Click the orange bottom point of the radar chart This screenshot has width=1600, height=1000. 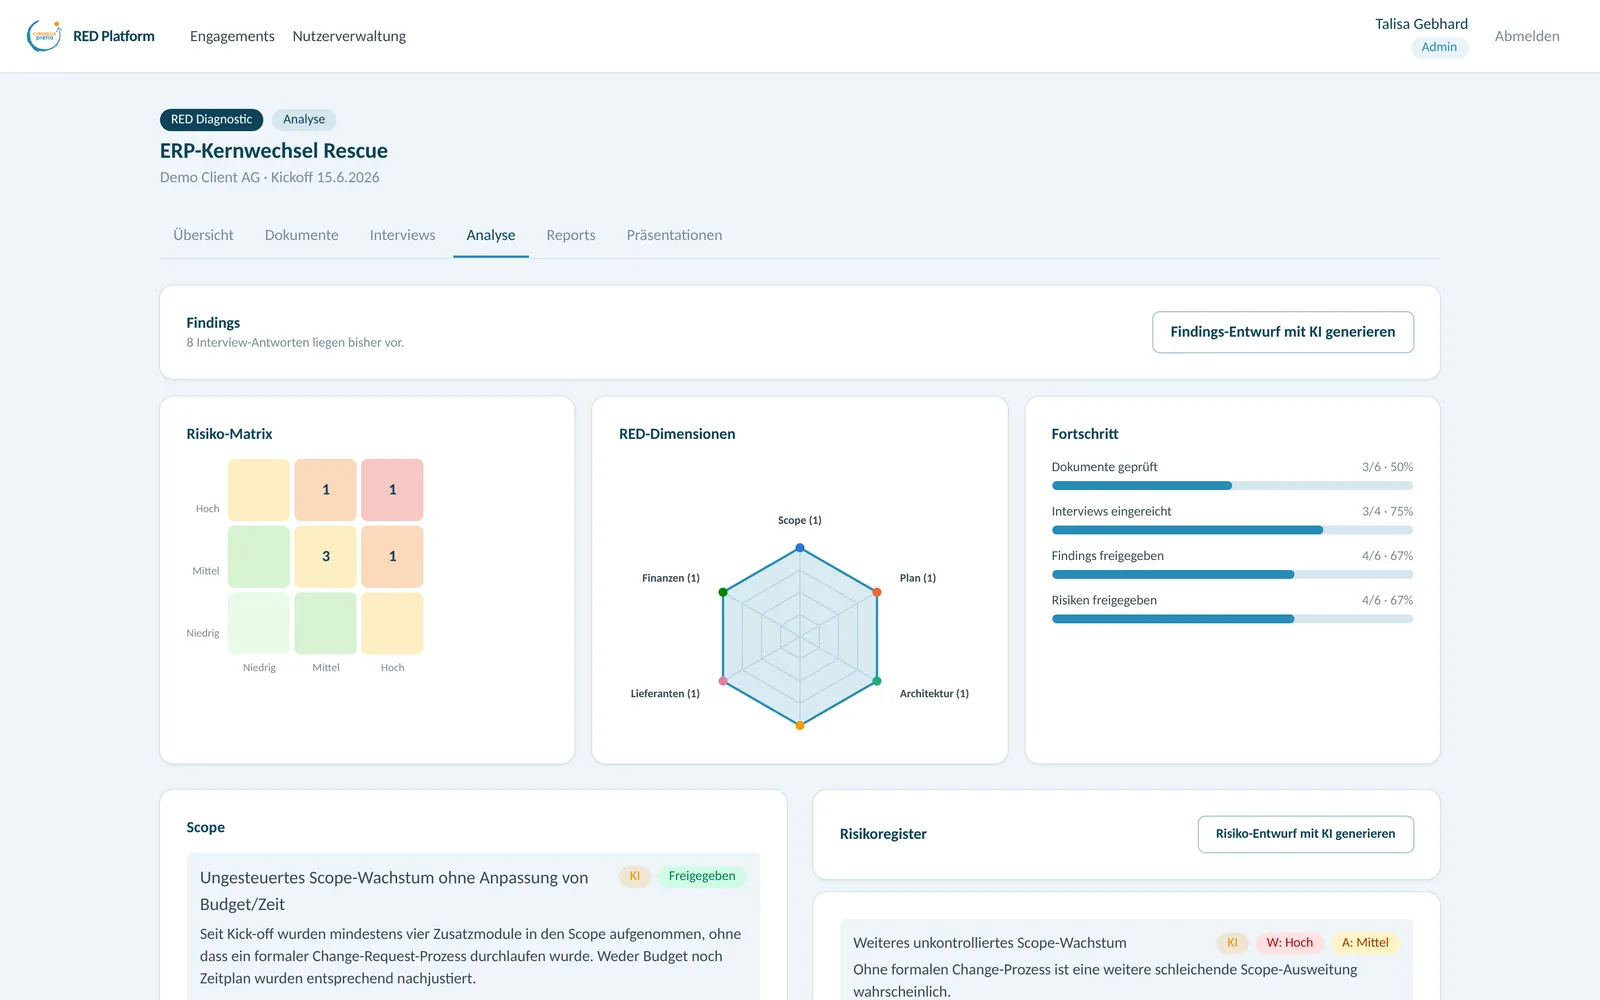[x=800, y=725]
